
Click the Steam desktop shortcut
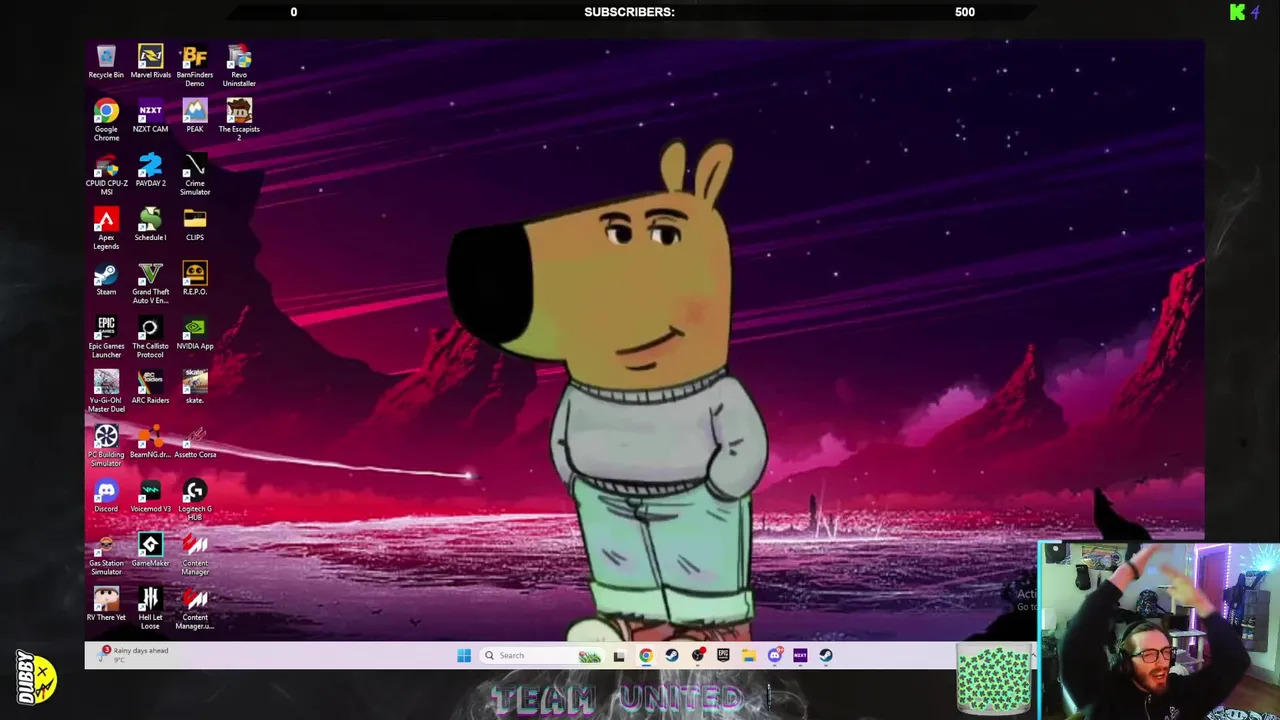[106, 278]
